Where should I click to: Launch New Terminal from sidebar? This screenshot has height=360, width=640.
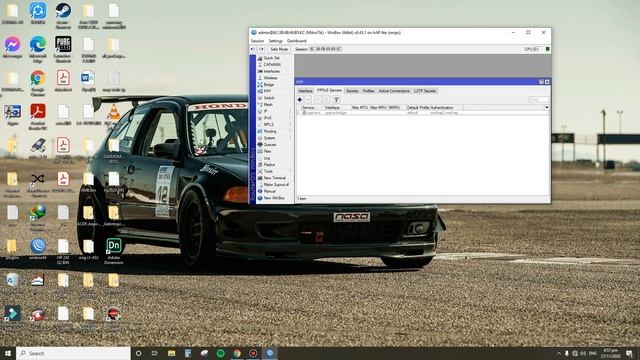[271, 178]
